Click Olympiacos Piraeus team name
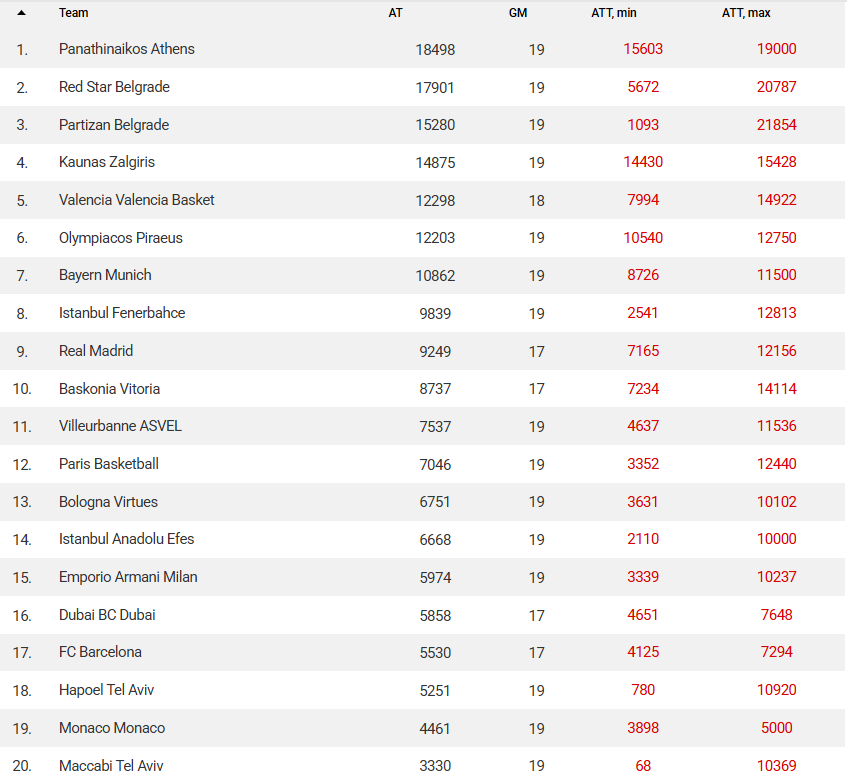847x776 pixels. click(x=121, y=238)
